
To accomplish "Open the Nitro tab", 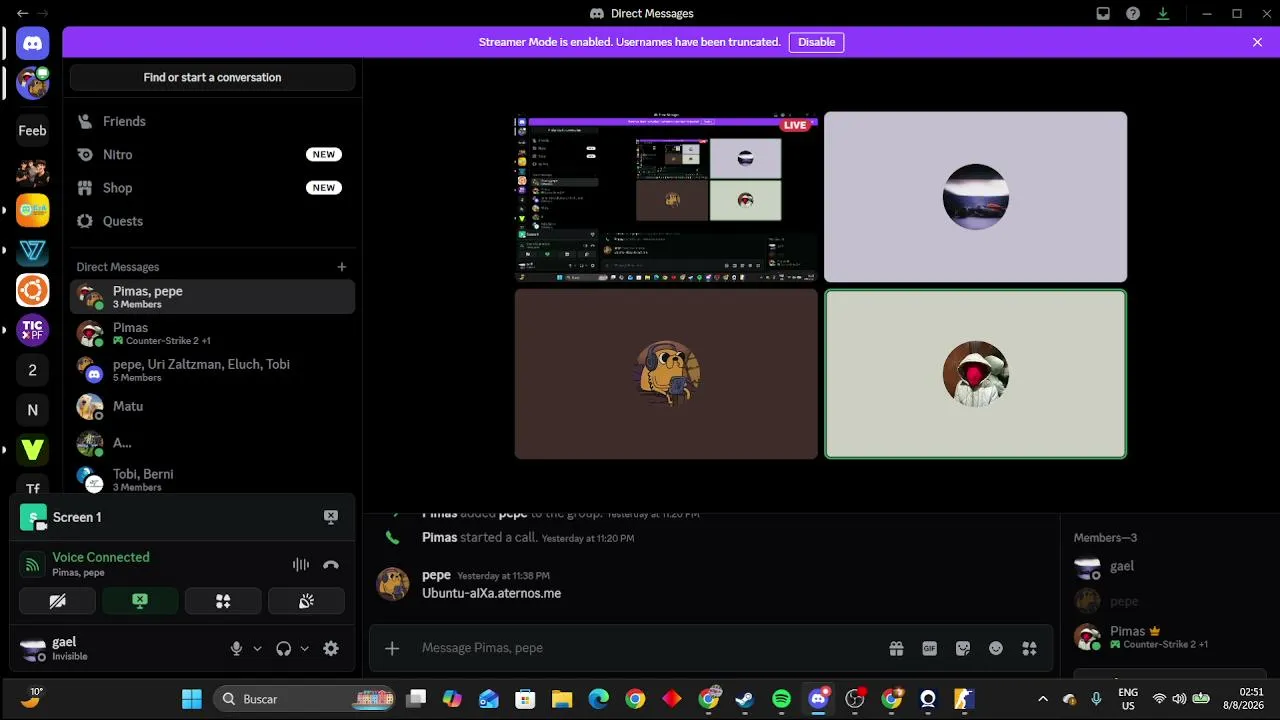I will pos(212,155).
